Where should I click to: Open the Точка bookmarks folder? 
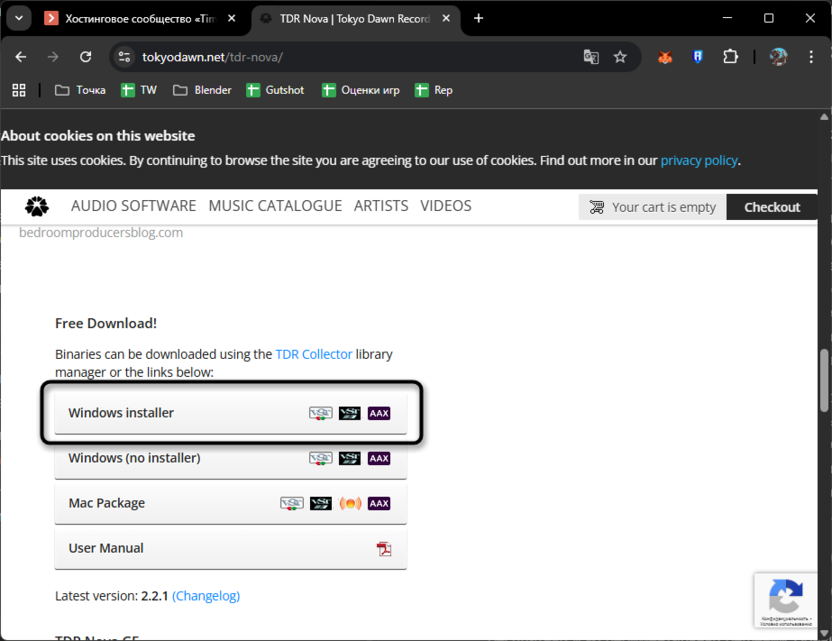coord(80,90)
